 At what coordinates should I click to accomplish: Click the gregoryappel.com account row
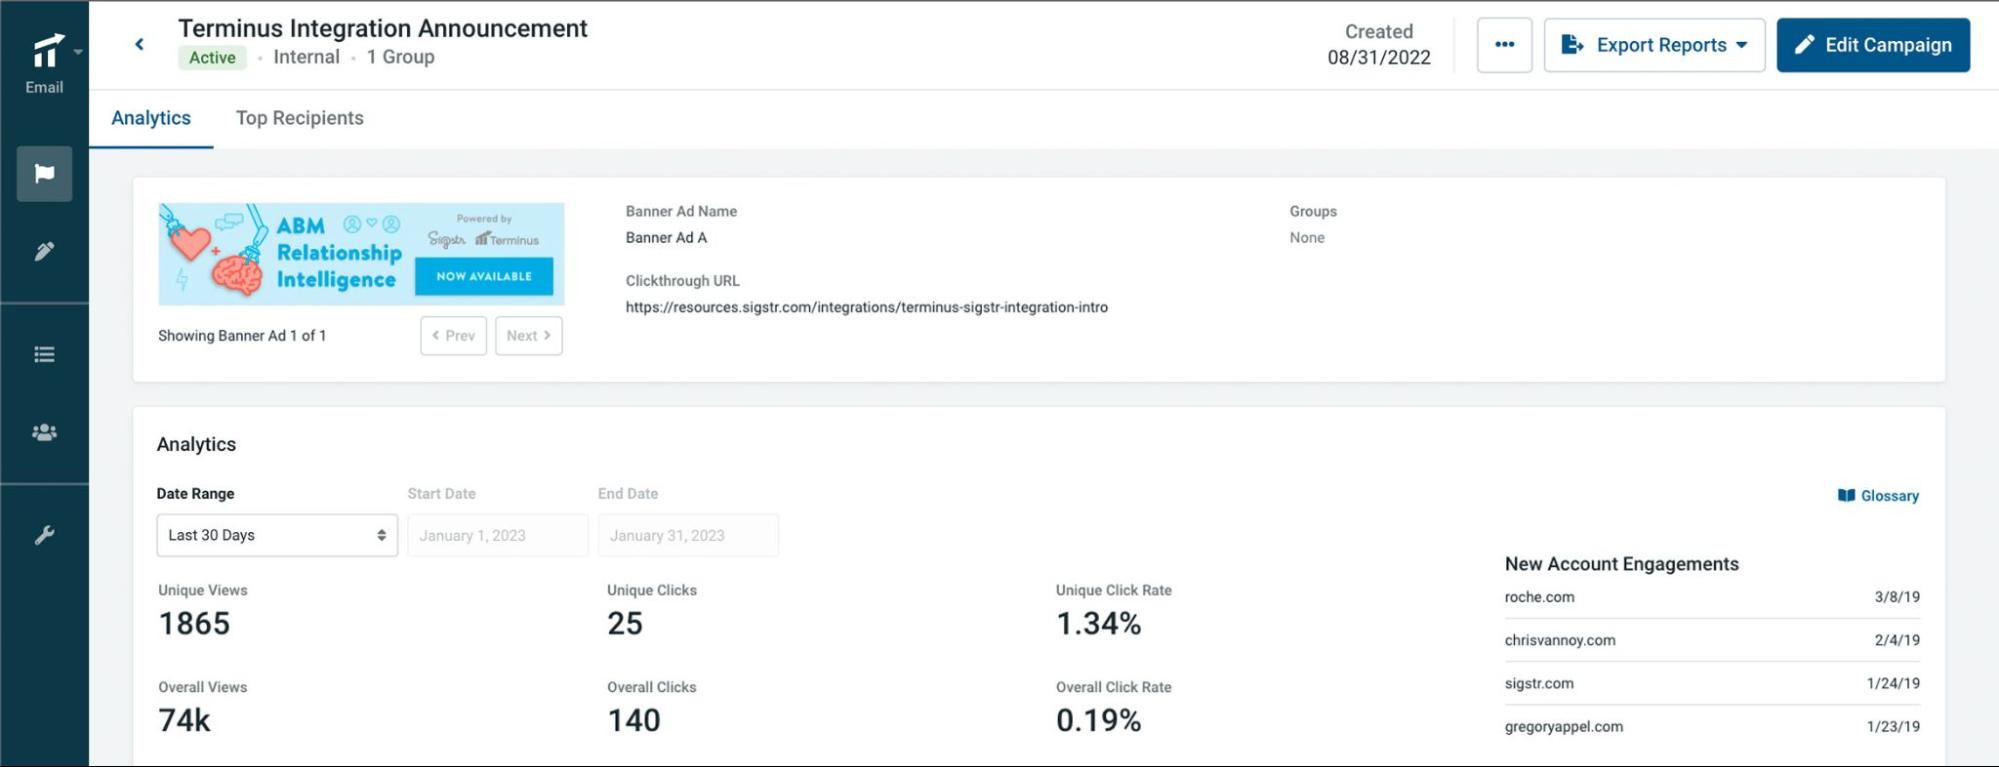click(1711, 727)
